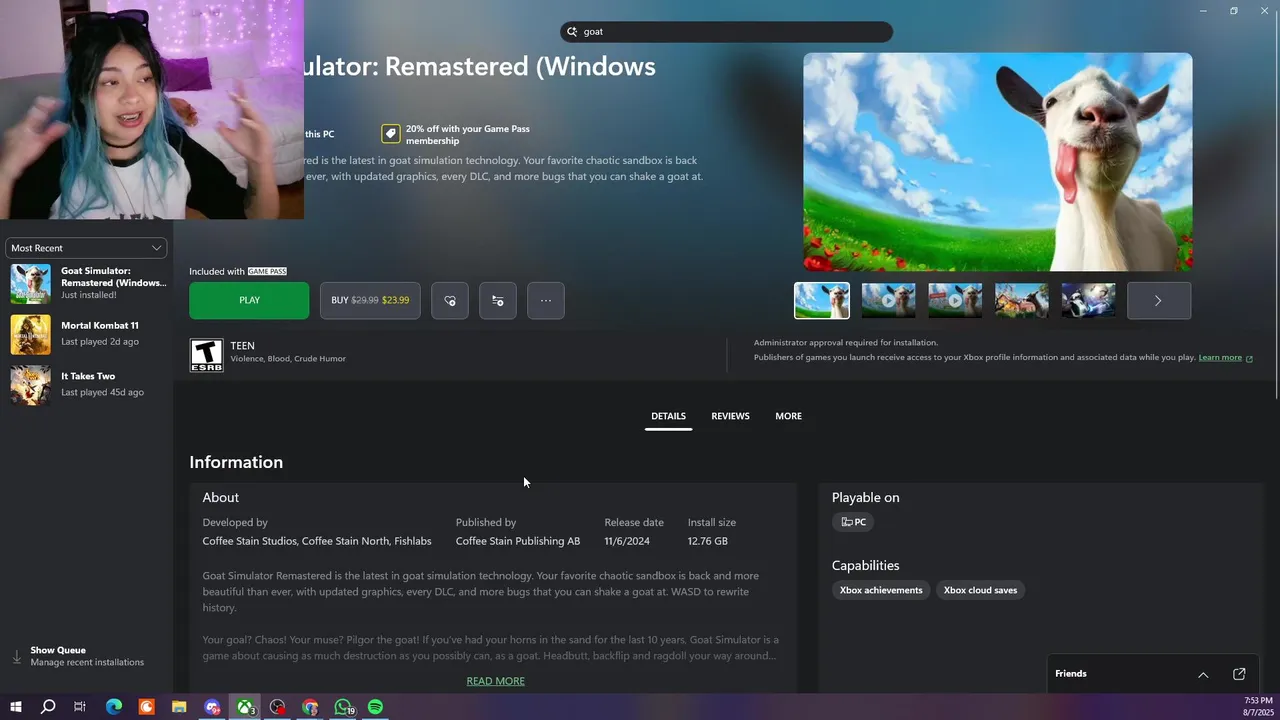The height and width of the screenshot is (720, 1280).
Task: Click the 12.76 GB install size value
Action: click(708, 541)
